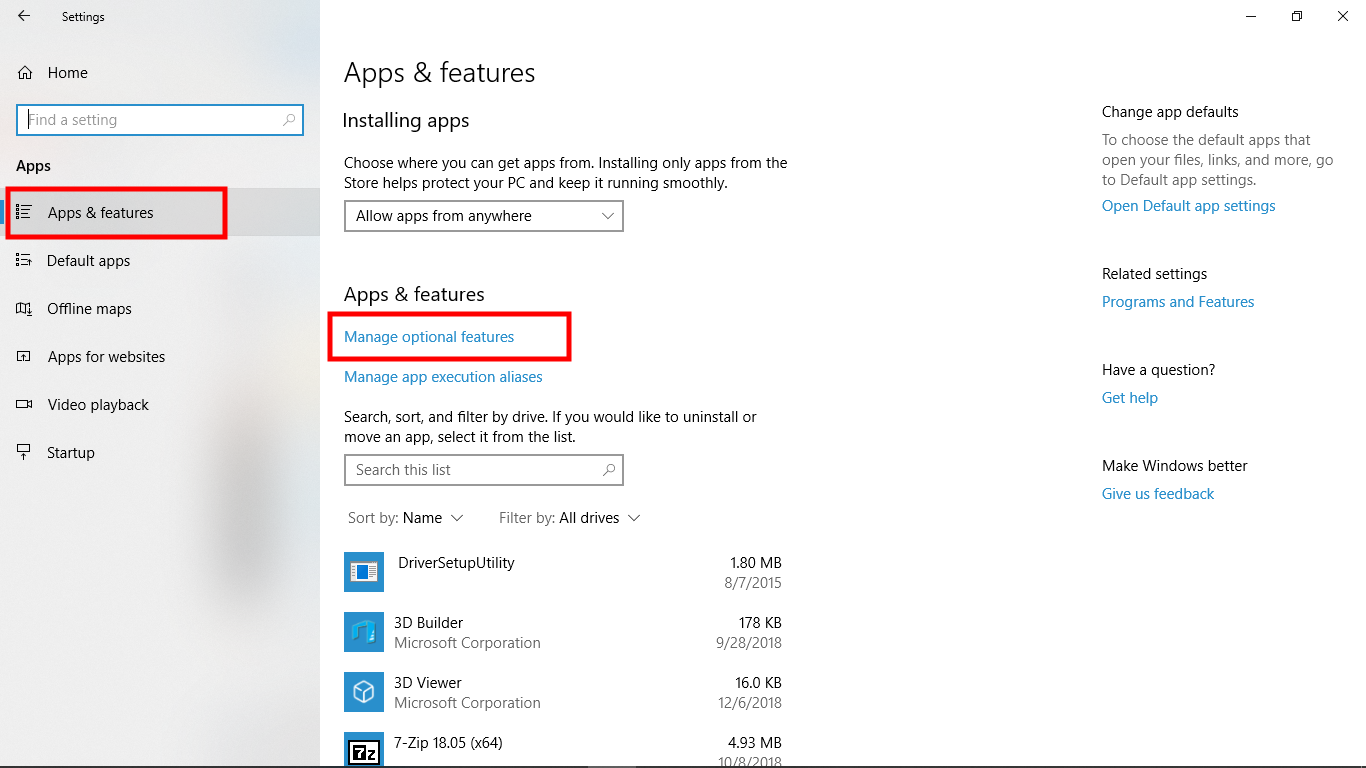Select Apps for websites in sidebar
This screenshot has height=768, width=1366.
160,356
